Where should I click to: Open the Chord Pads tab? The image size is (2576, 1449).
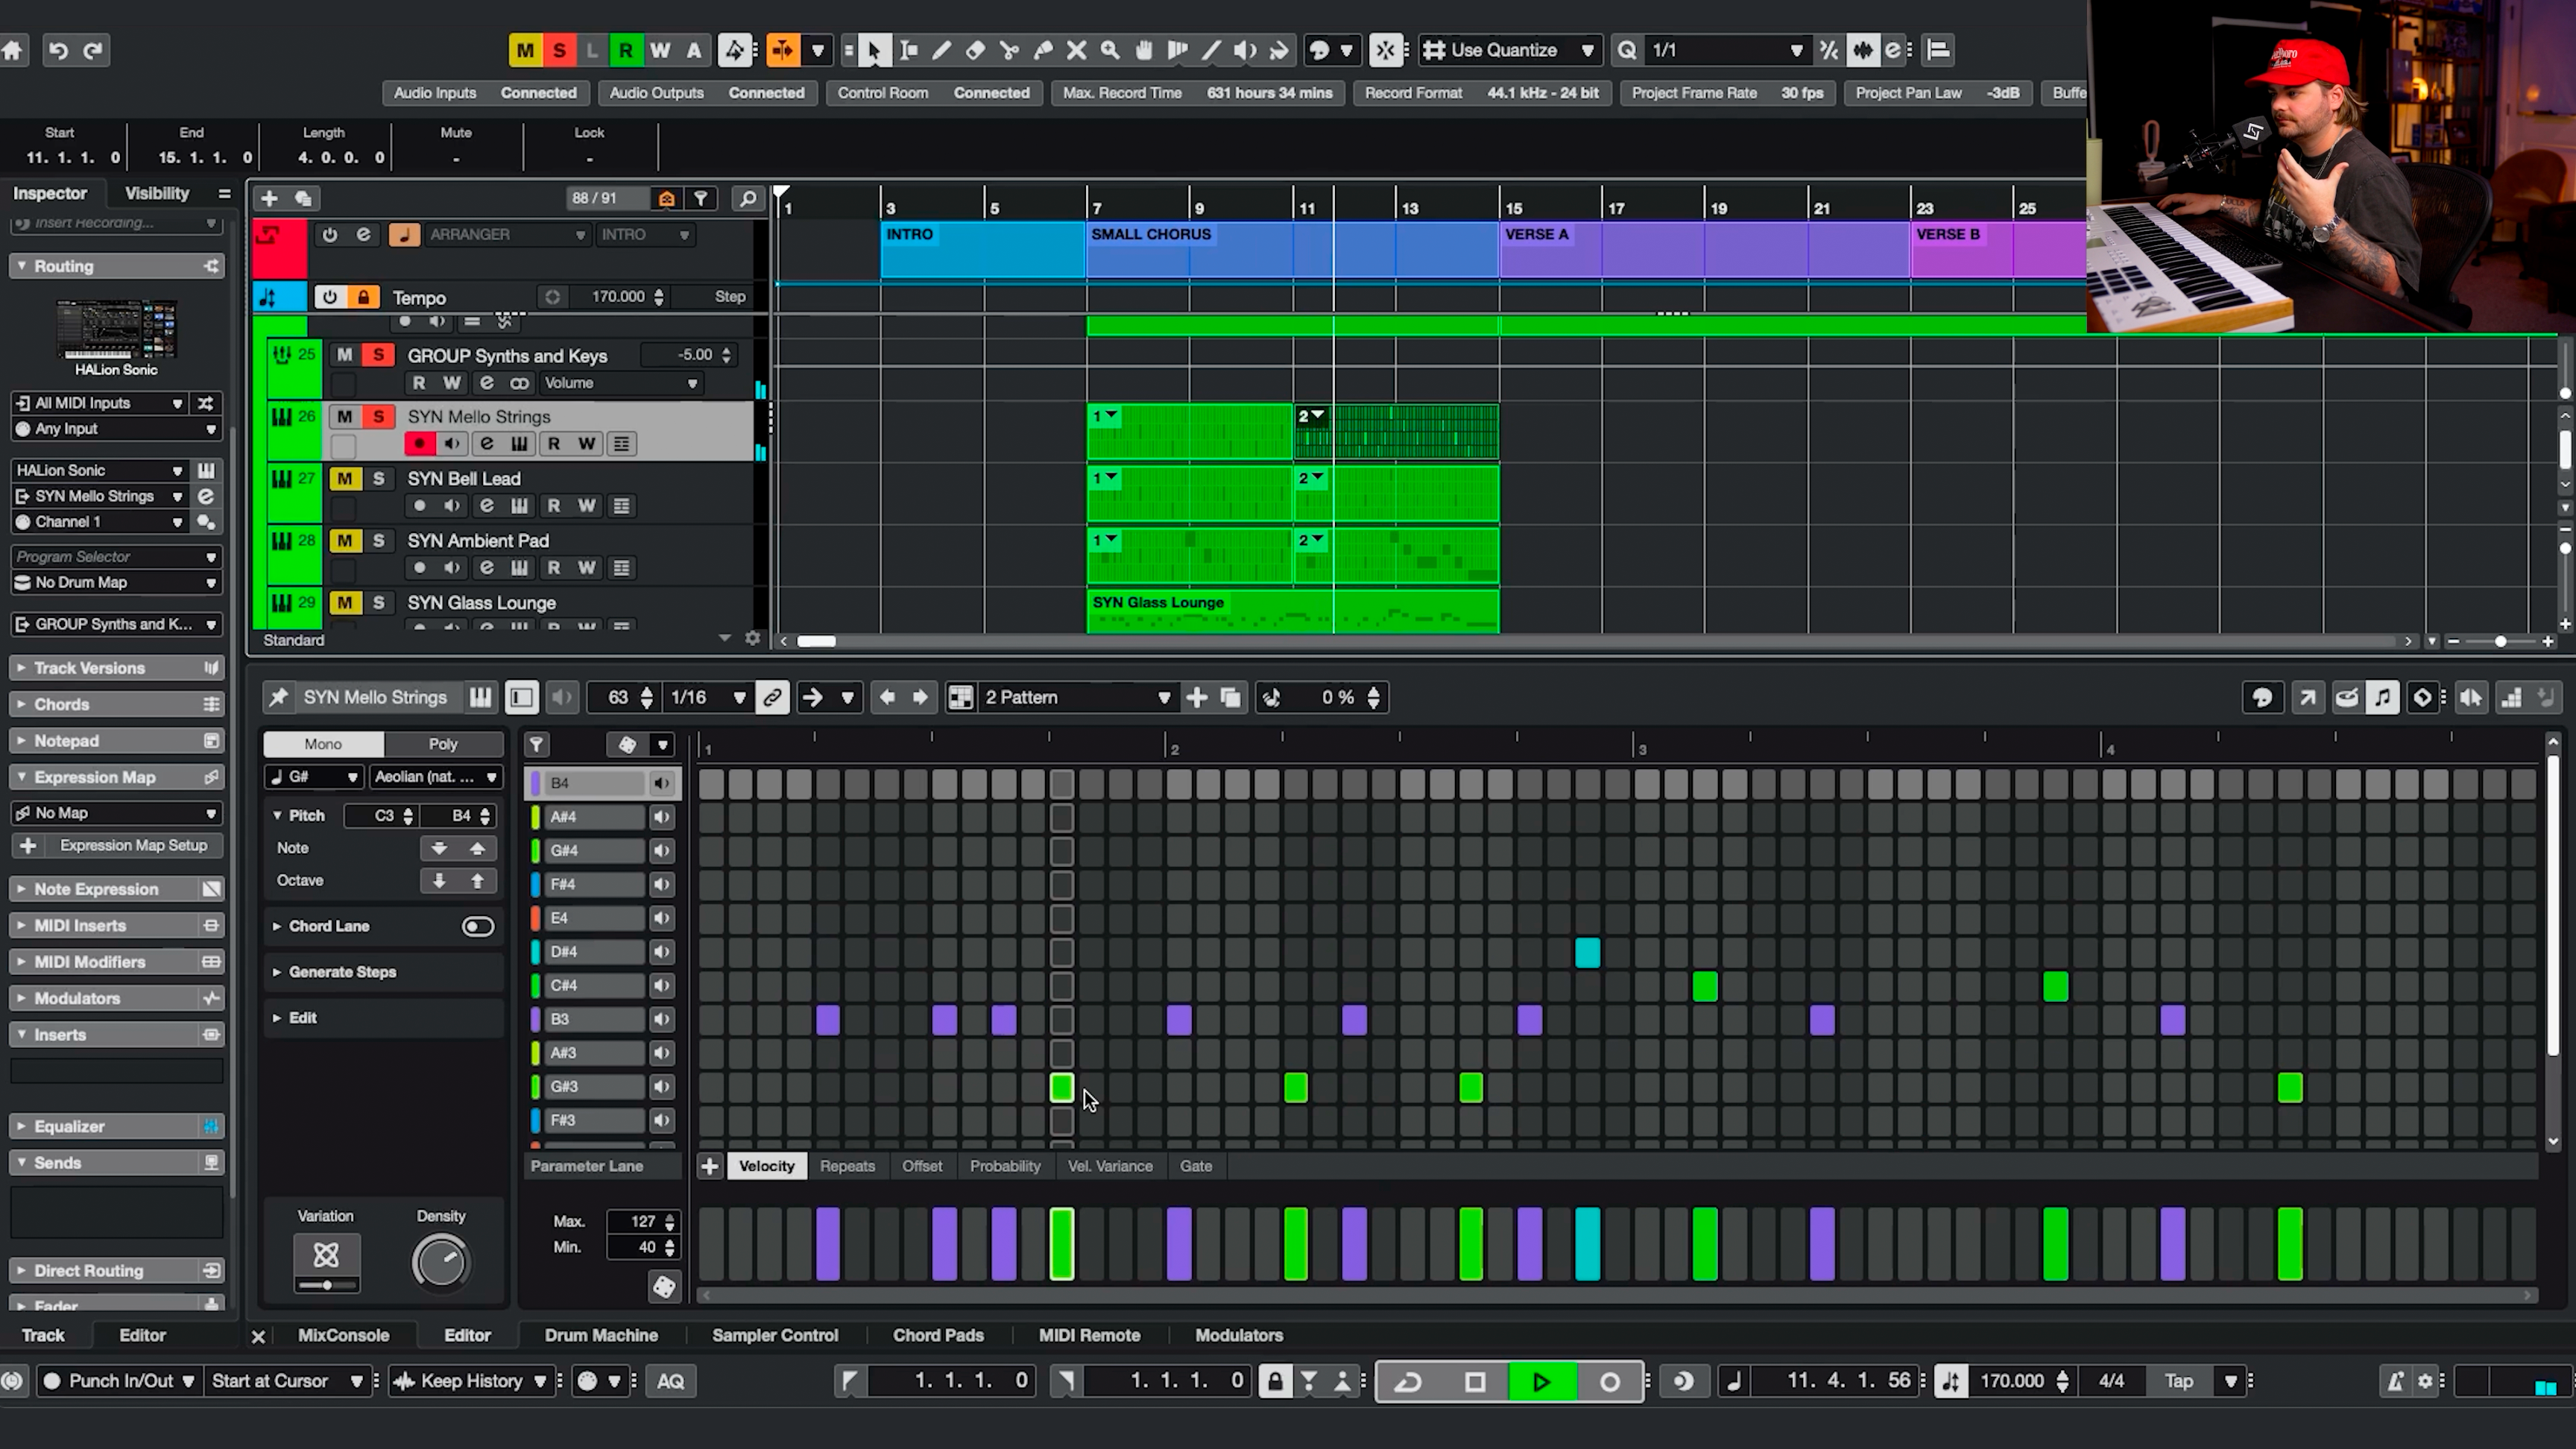point(937,1335)
